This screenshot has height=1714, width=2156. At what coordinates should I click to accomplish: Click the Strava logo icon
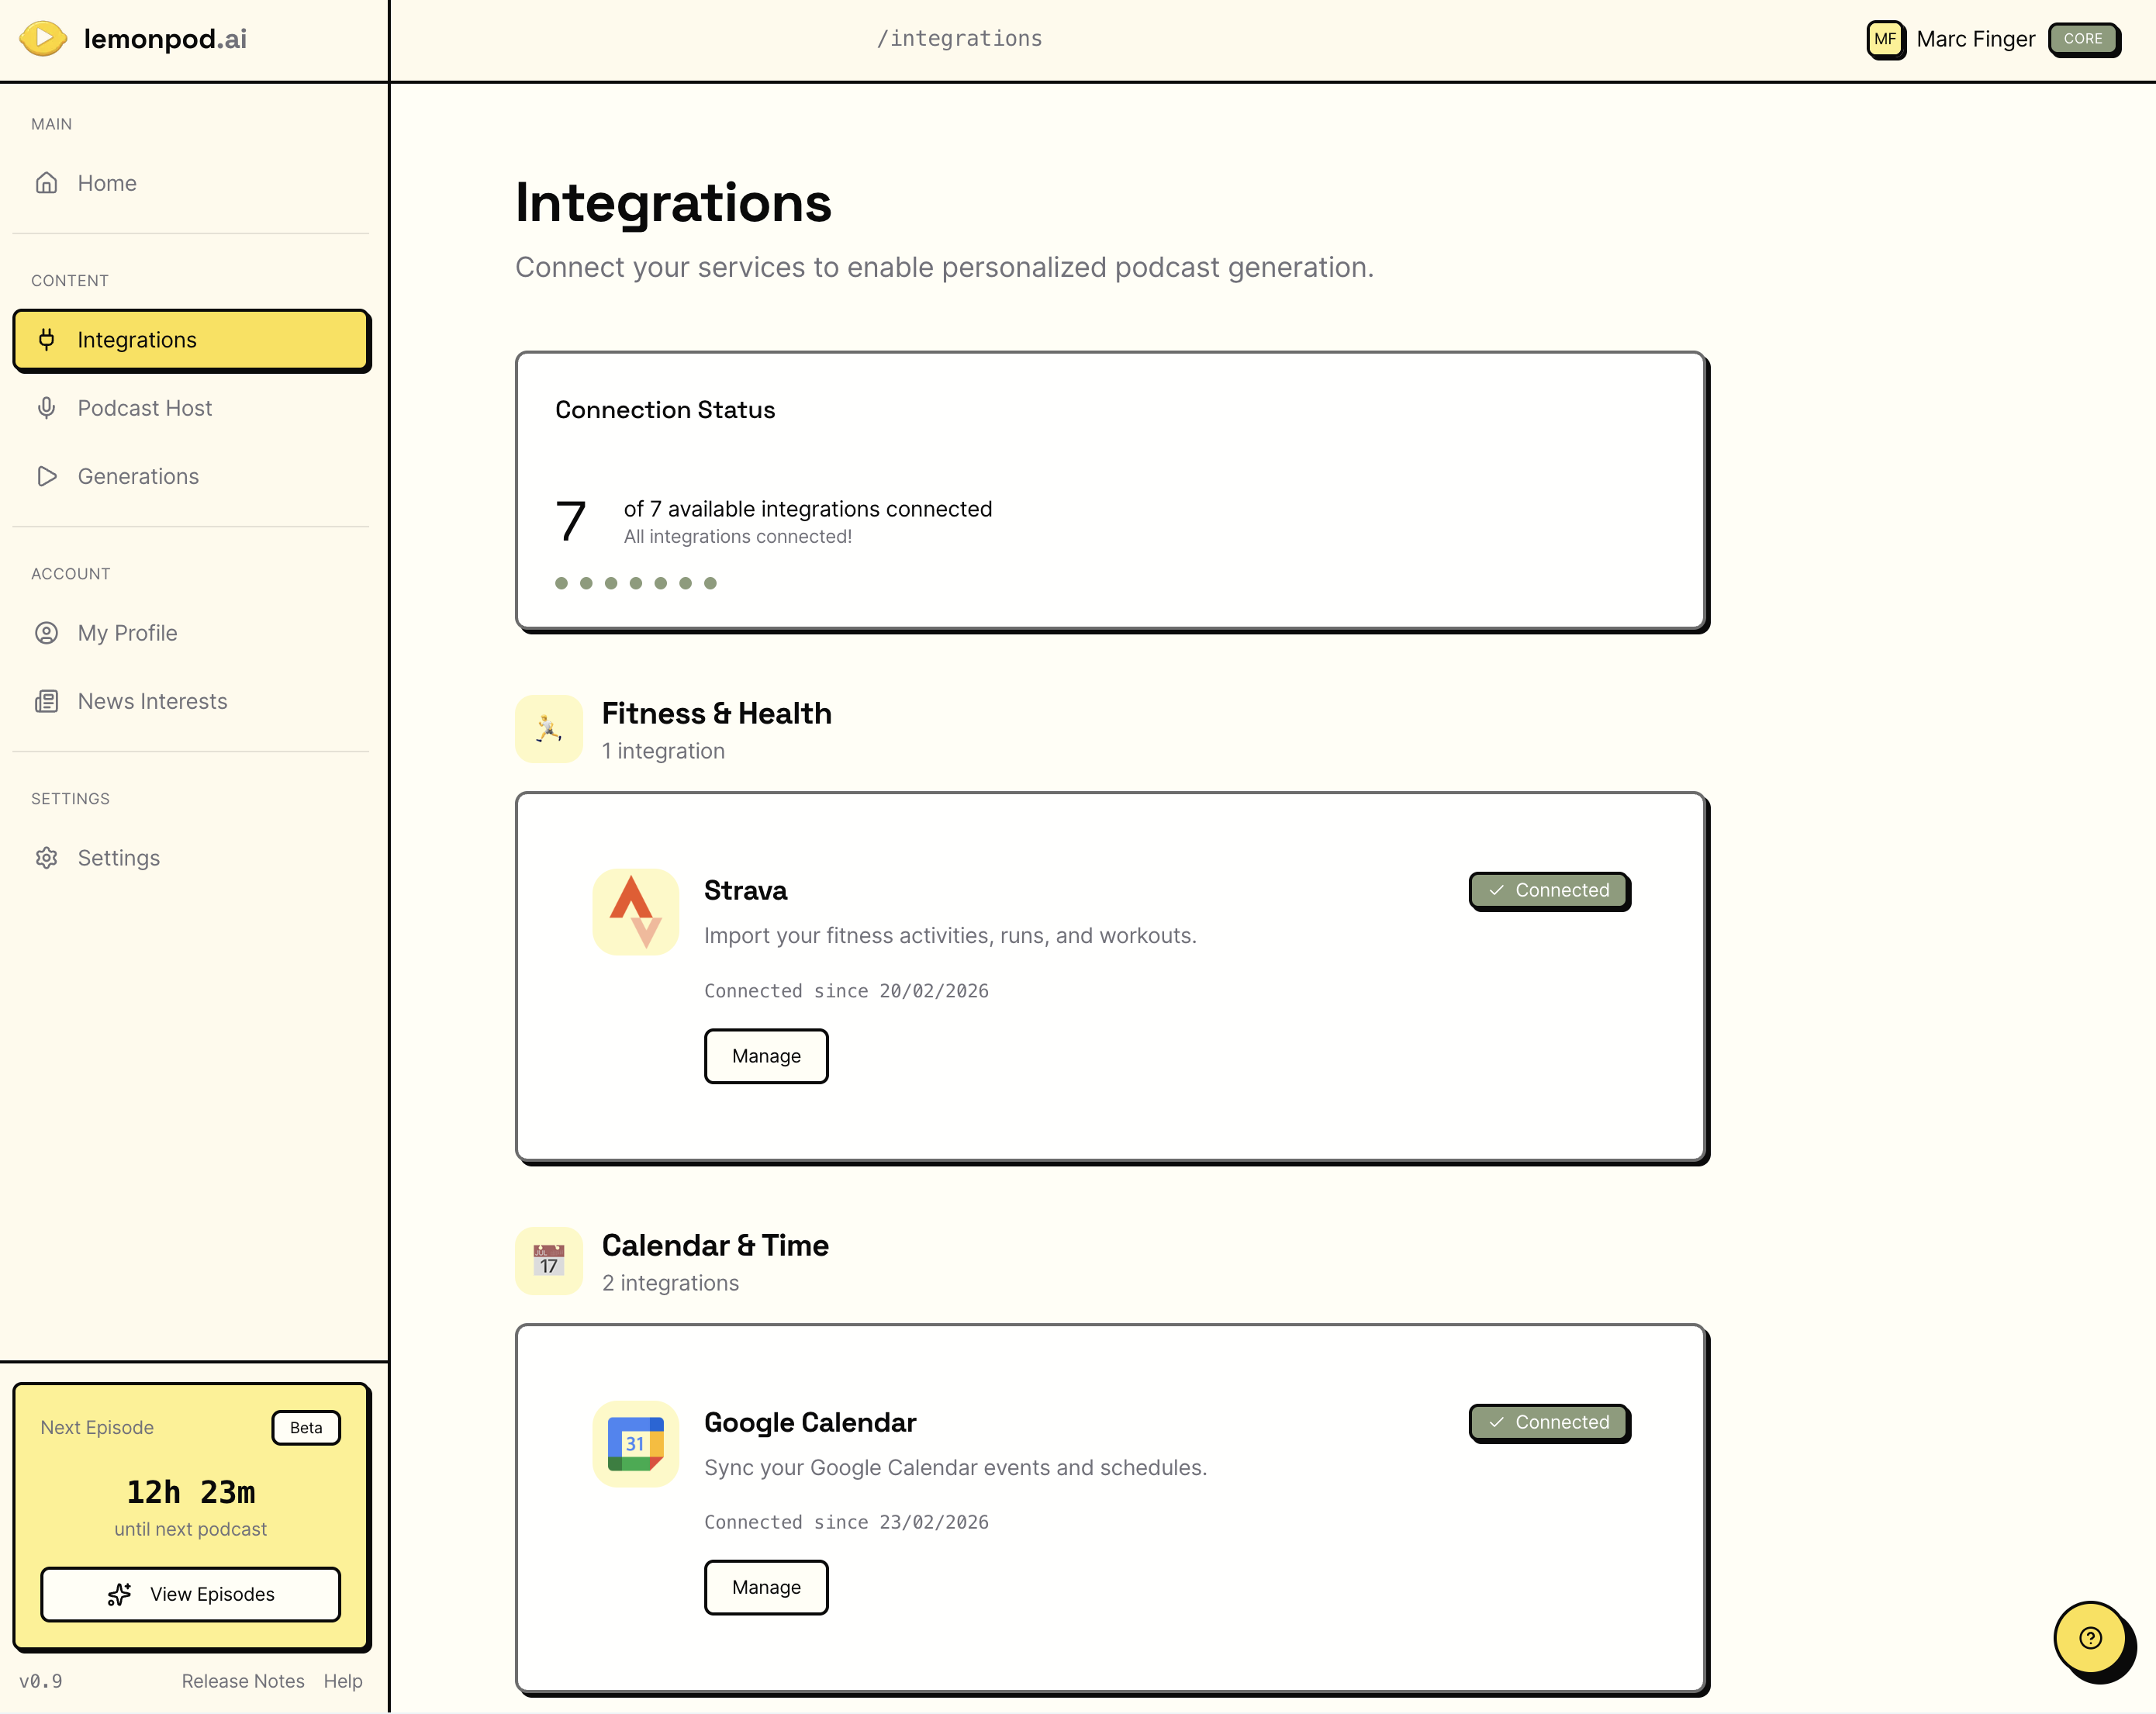(635, 912)
